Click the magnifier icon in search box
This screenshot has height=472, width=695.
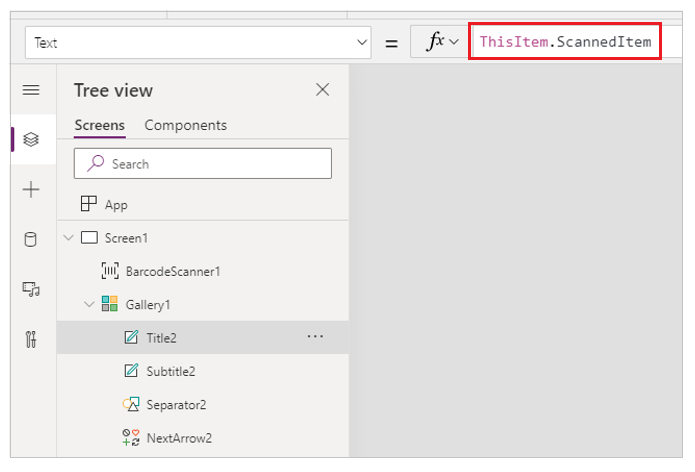pos(95,163)
